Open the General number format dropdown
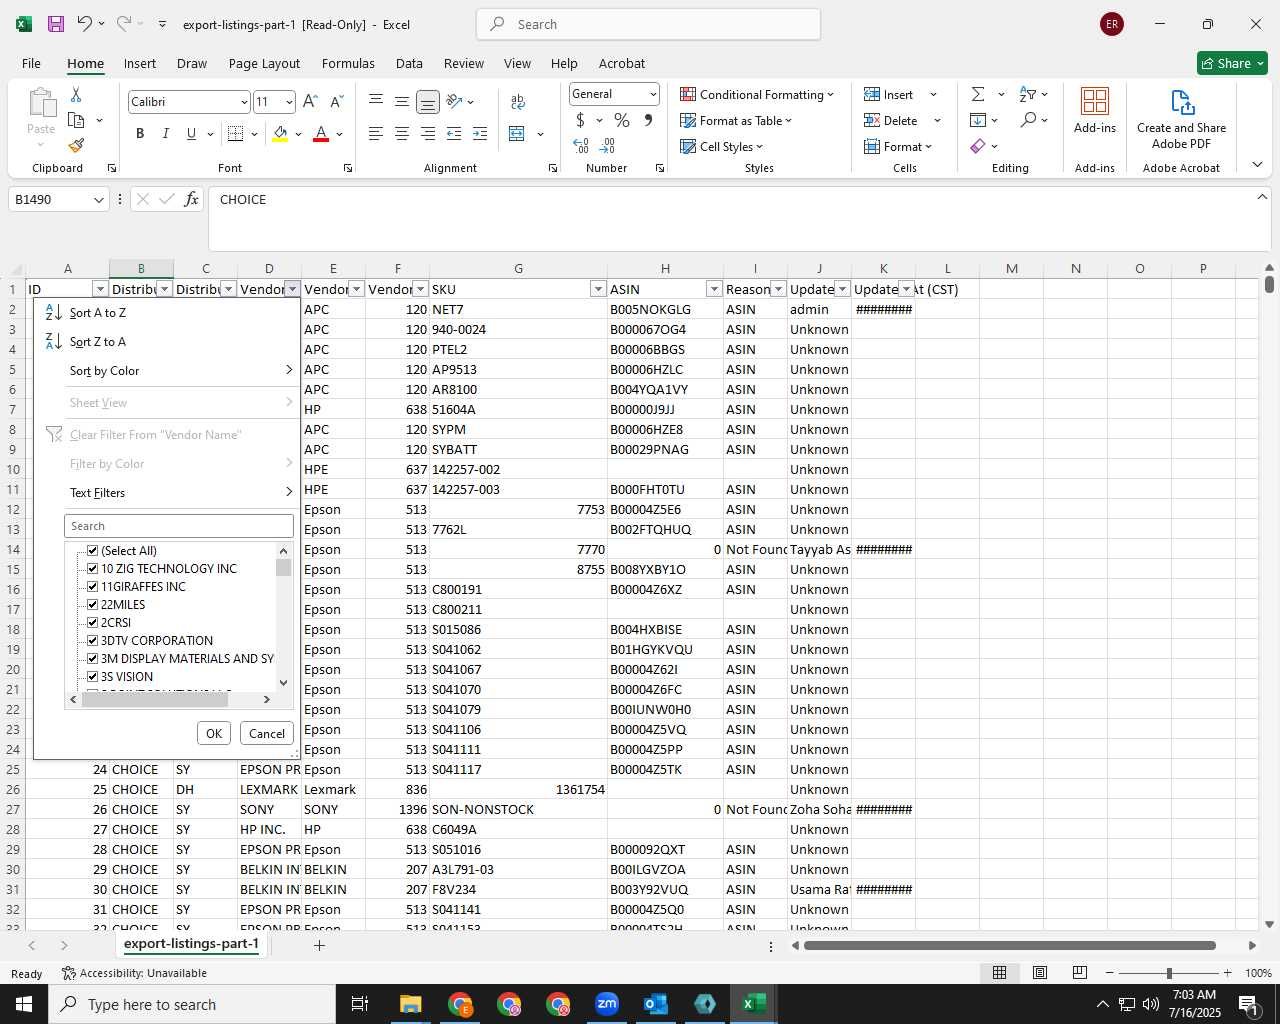The image size is (1280, 1024). [x=653, y=94]
